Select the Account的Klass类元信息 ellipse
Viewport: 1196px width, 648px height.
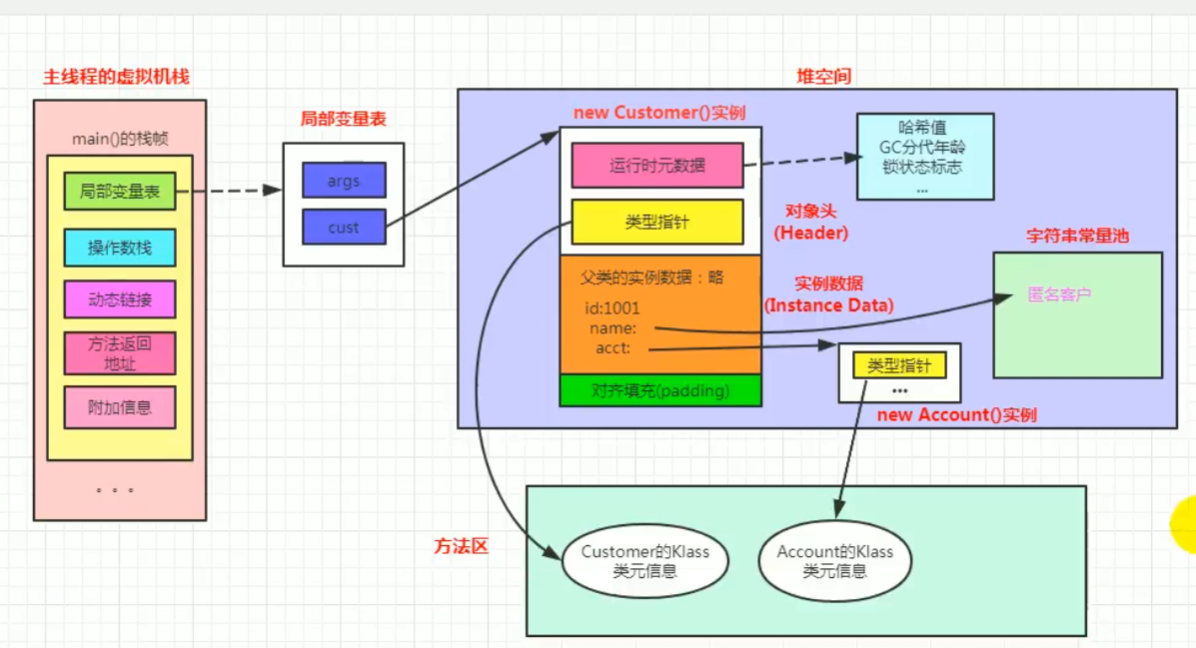pos(835,561)
